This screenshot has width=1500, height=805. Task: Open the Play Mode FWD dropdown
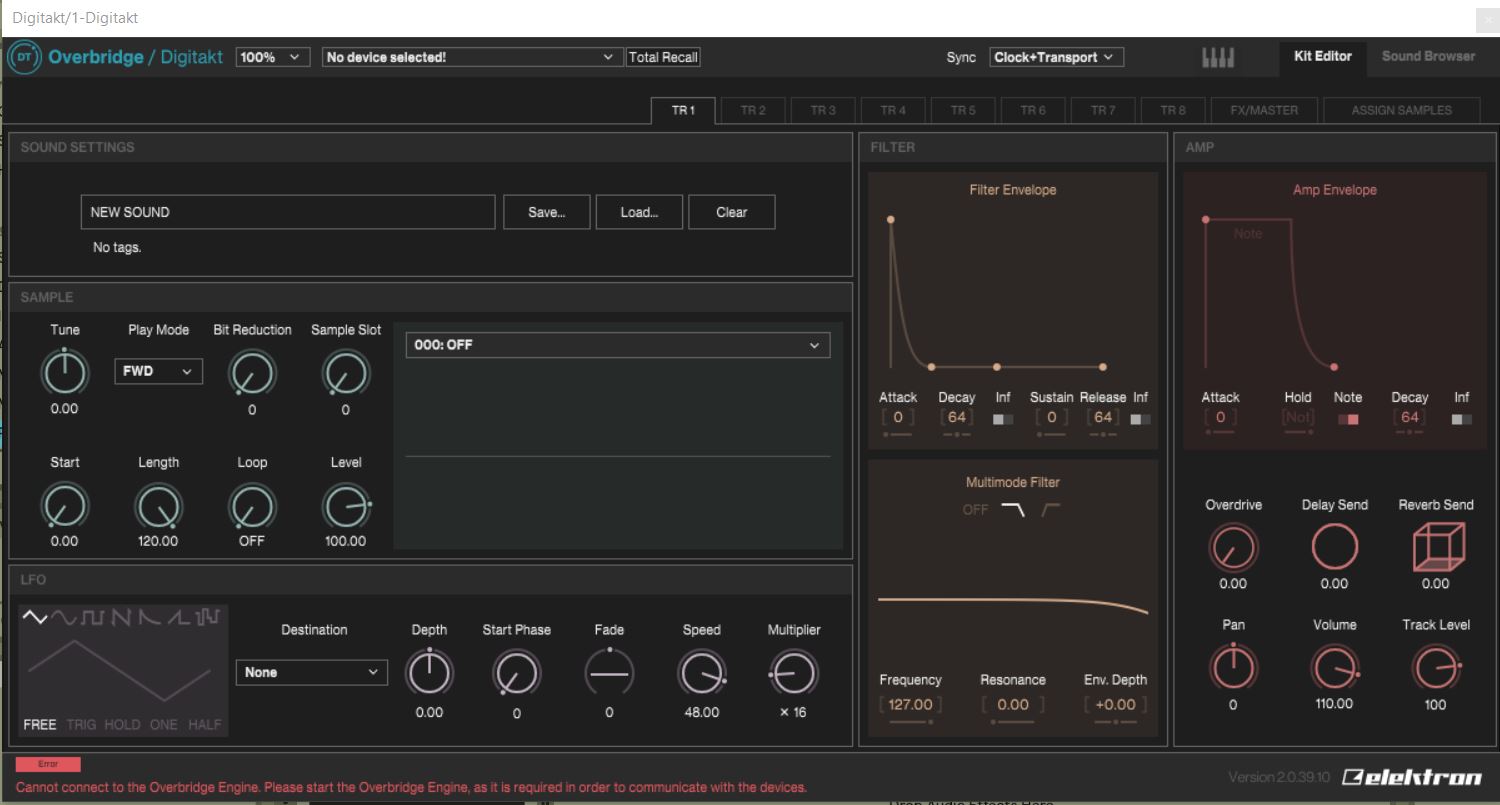point(158,371)
